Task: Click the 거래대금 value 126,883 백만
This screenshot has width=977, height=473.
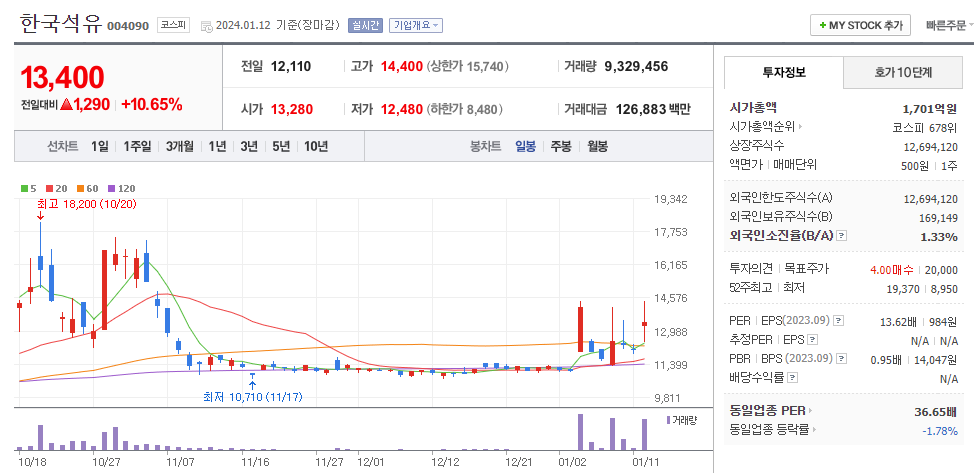Action: 653,110
